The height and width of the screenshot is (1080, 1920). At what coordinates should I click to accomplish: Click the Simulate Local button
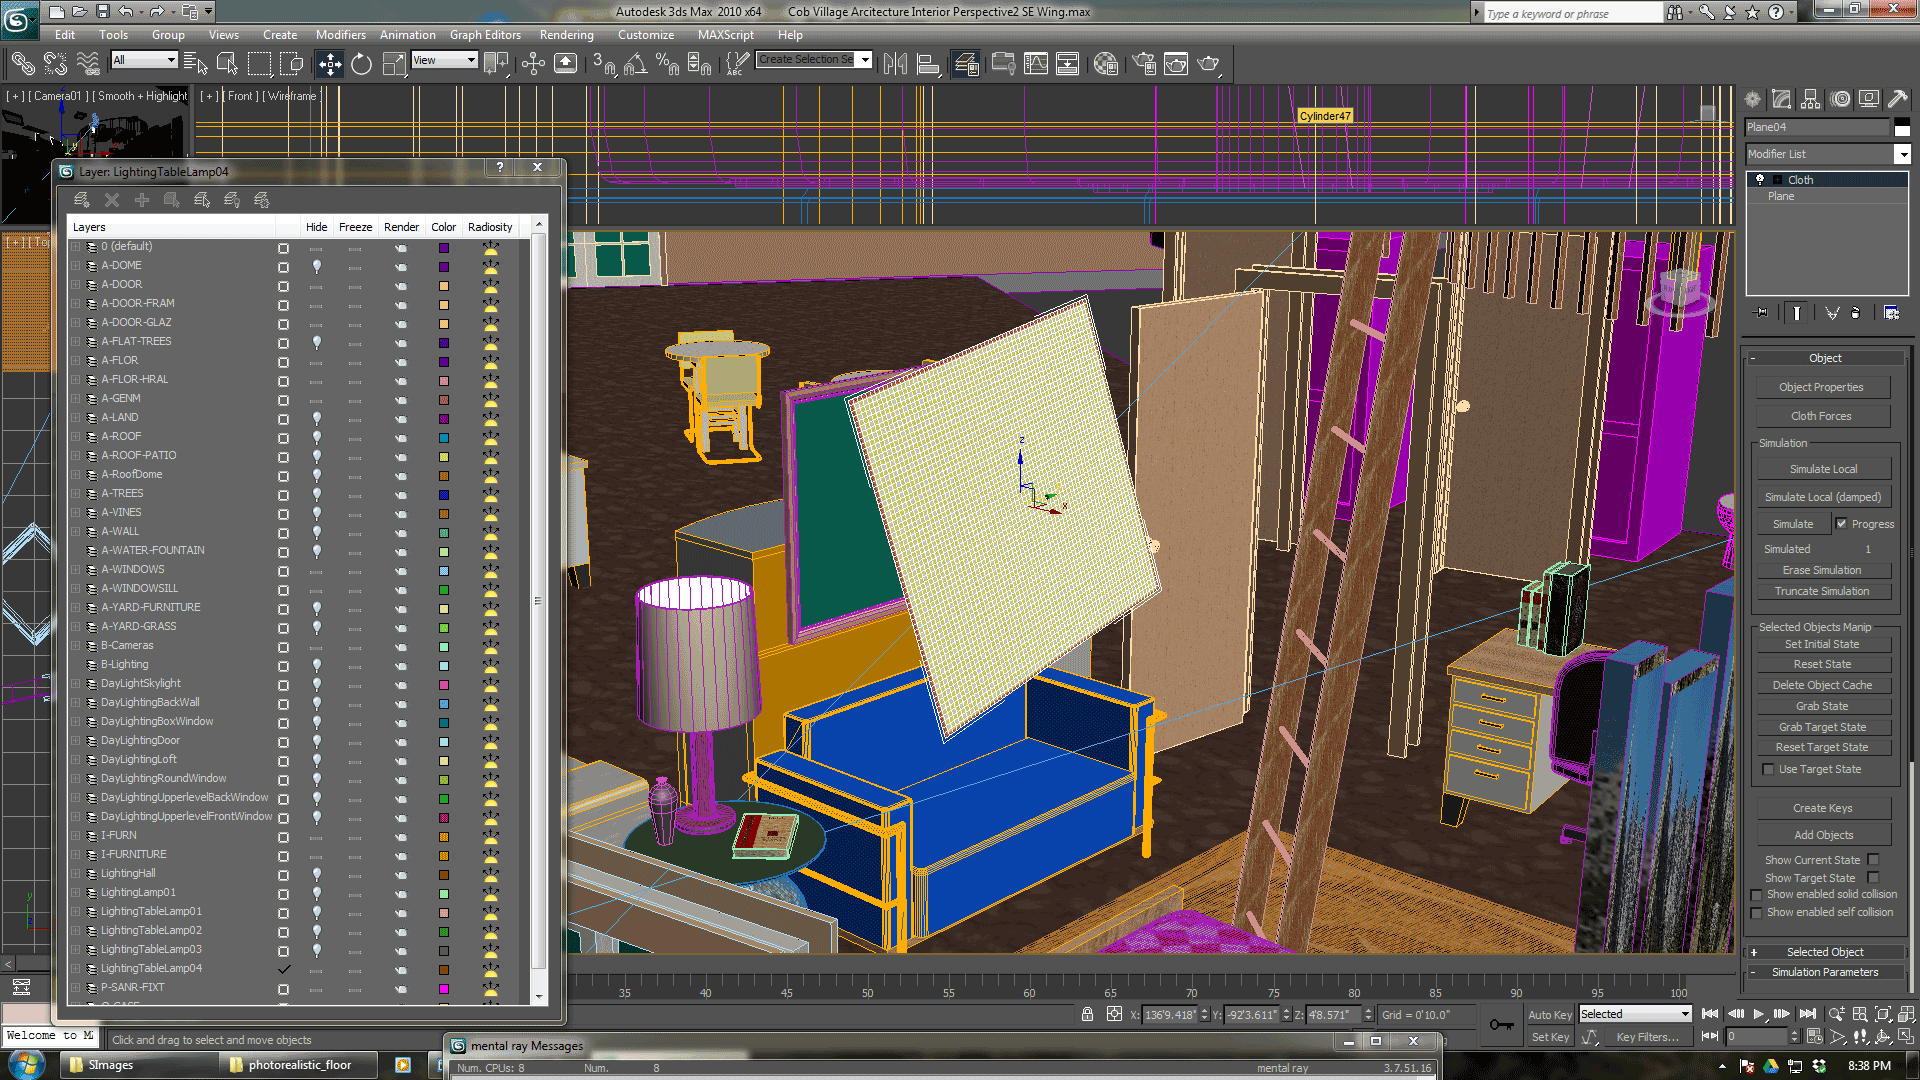(x=1823, y=469)
